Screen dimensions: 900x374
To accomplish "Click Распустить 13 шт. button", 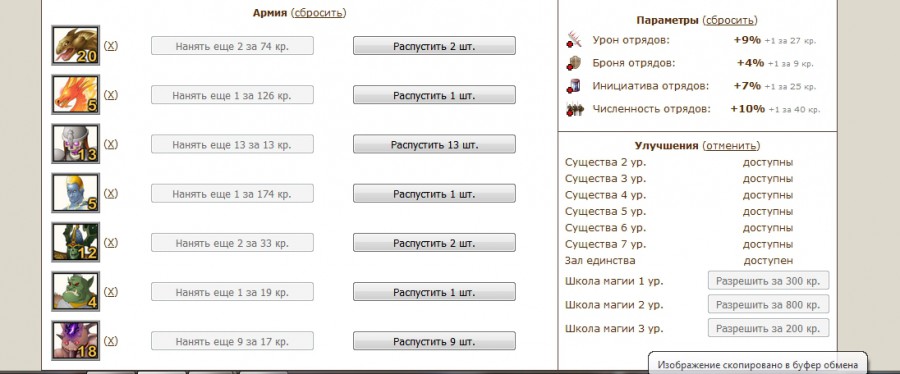I will [435, 145].
